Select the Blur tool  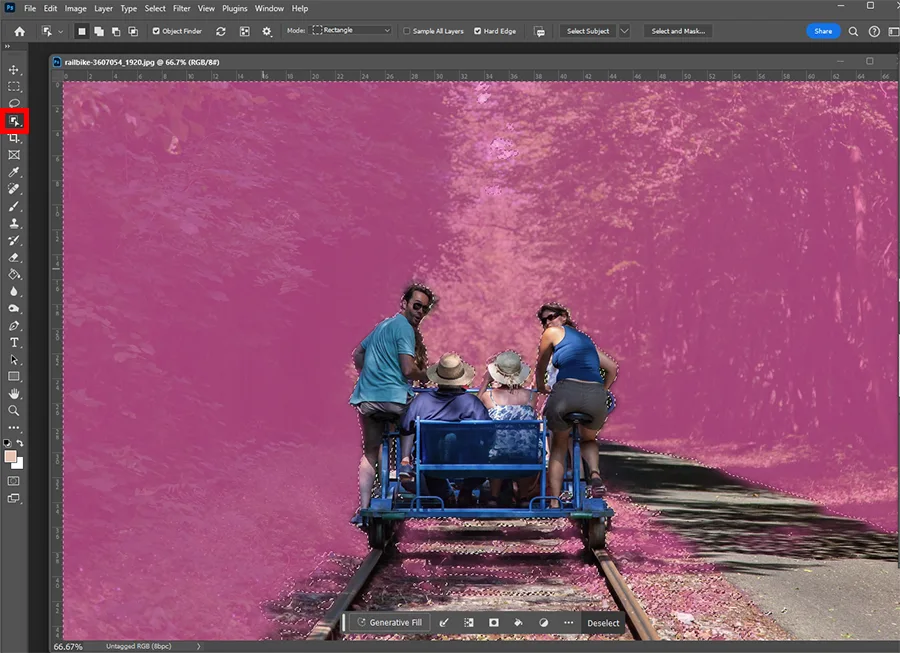tap(14, 291)
